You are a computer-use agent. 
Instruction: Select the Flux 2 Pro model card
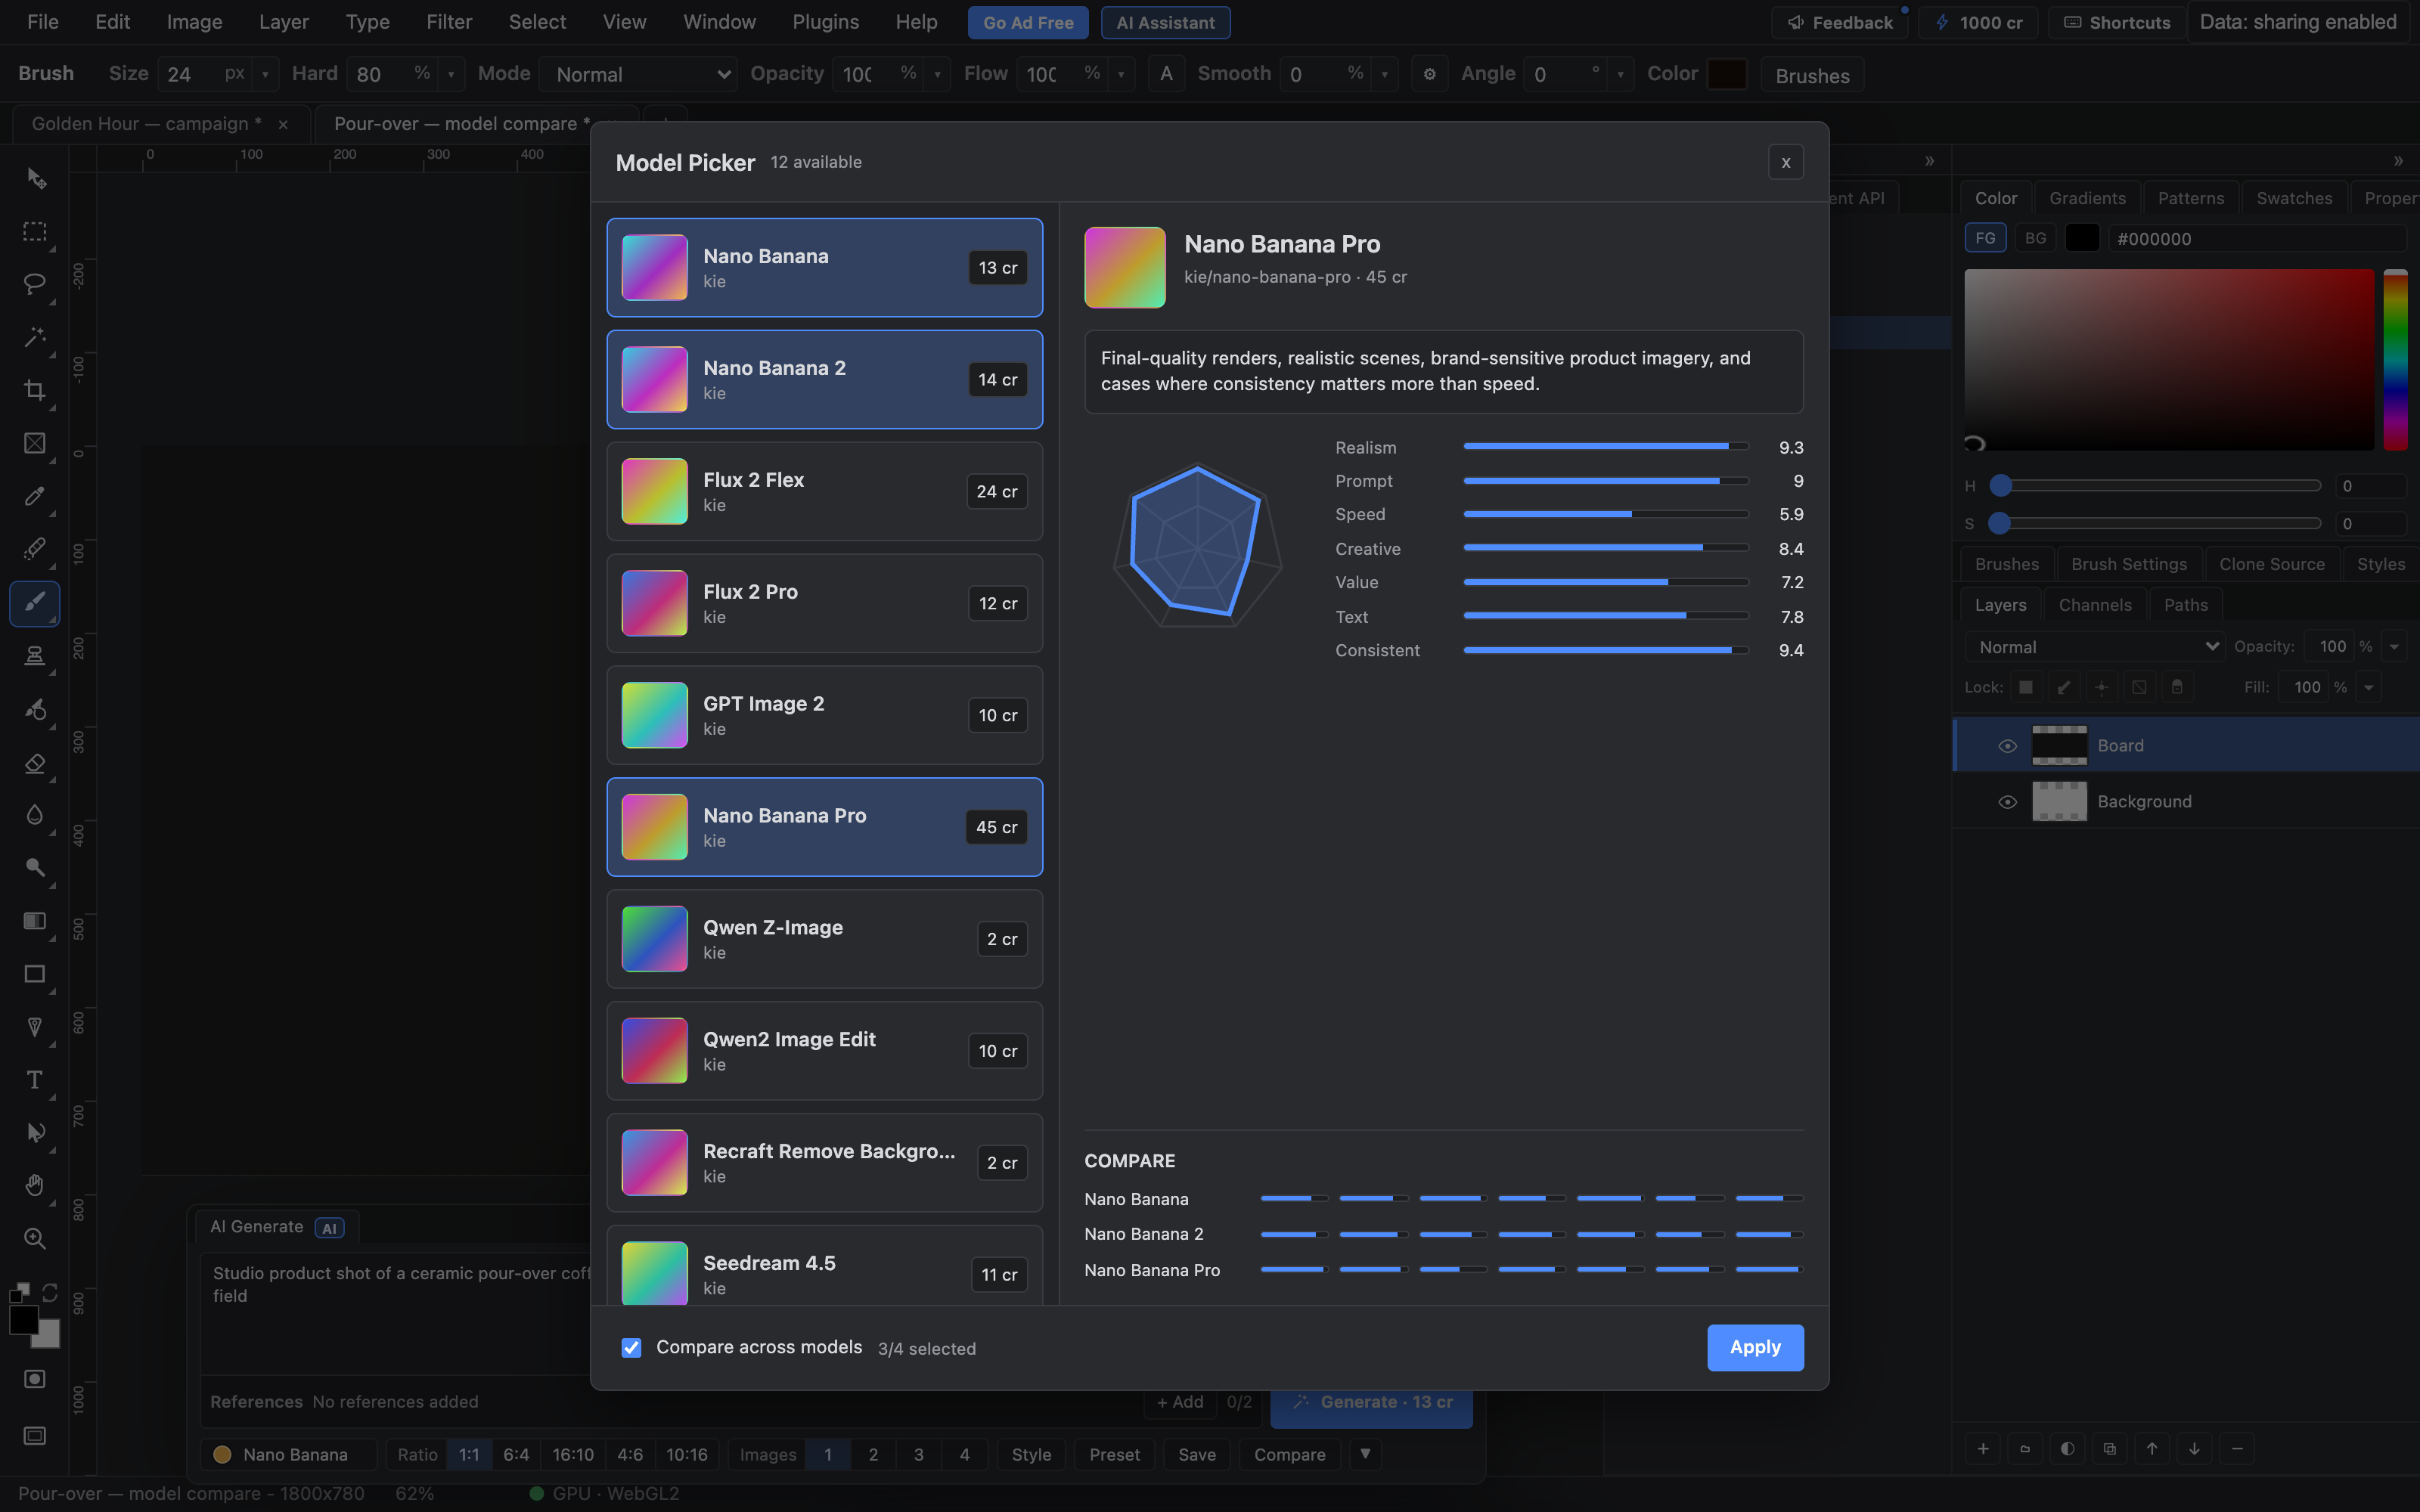click(825, 603)
